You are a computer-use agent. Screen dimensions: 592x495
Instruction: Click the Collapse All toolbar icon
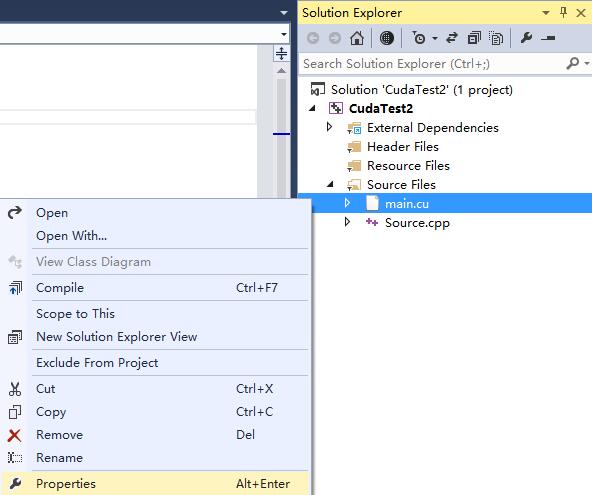click(474, 38)
